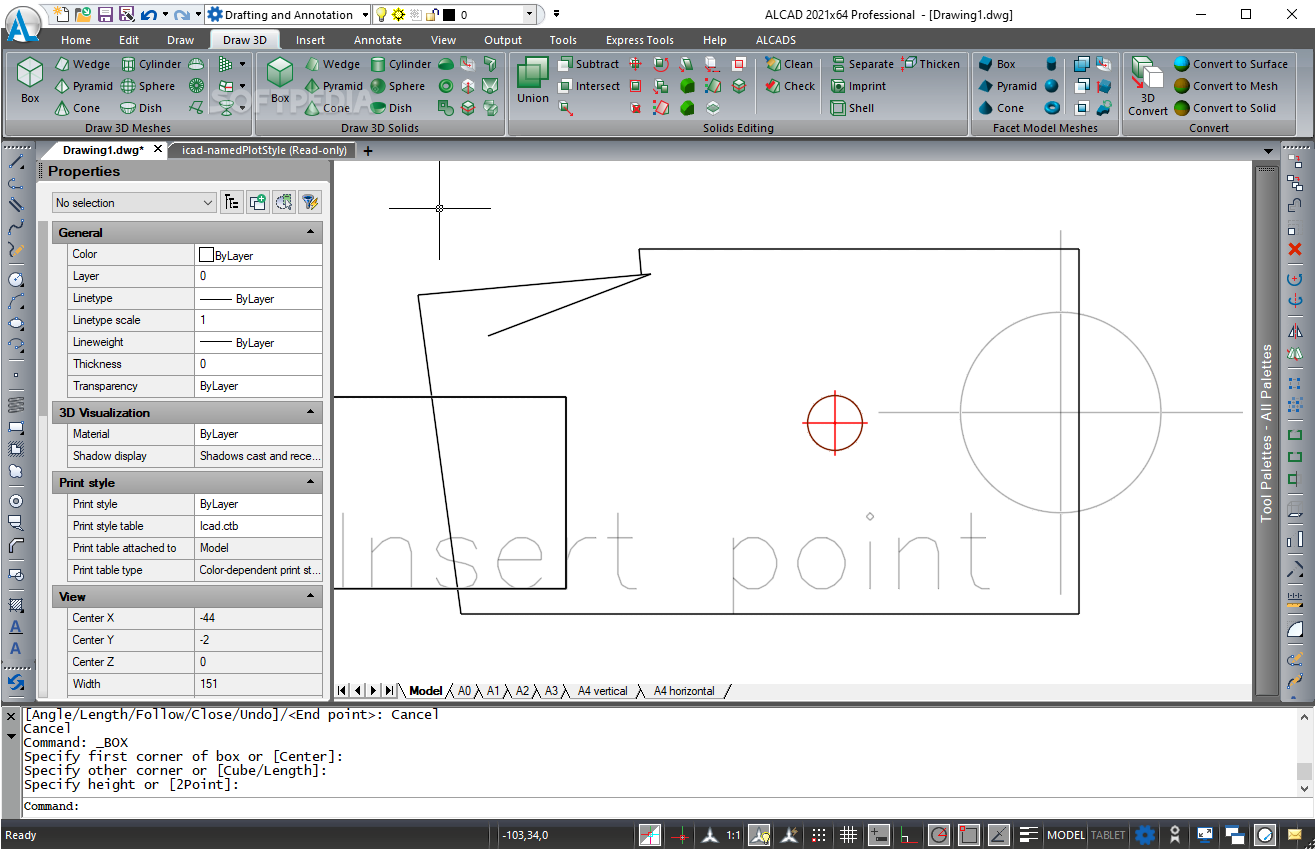This screenshot has height=850, width=1316.
Task: Open the blue gear settings icon in status bar
Action: tap(1144, 835)
